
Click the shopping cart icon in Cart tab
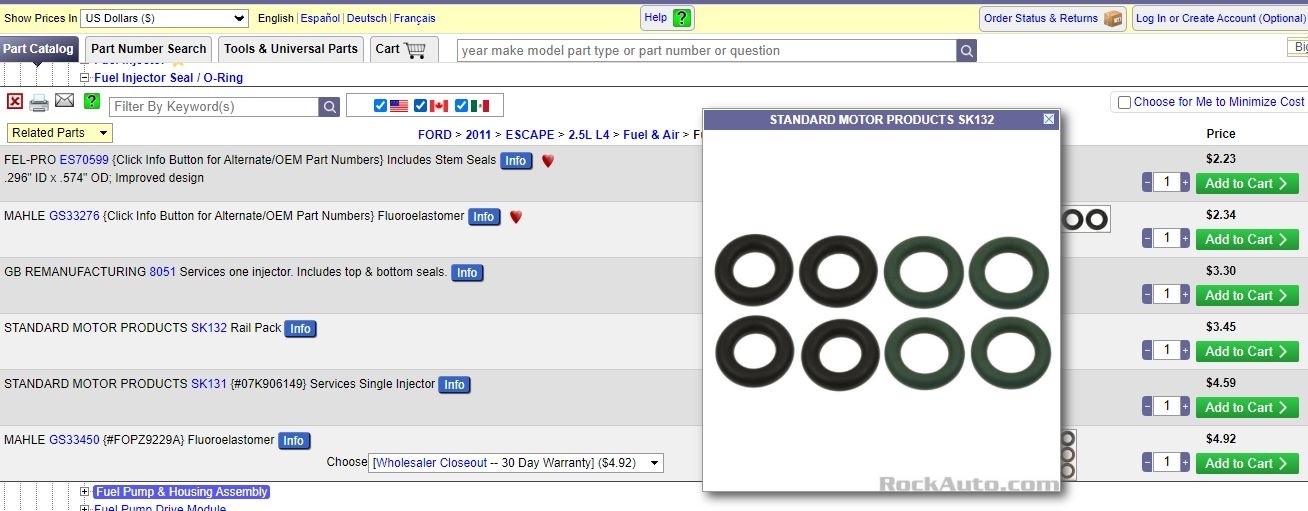tap(416, 49)
